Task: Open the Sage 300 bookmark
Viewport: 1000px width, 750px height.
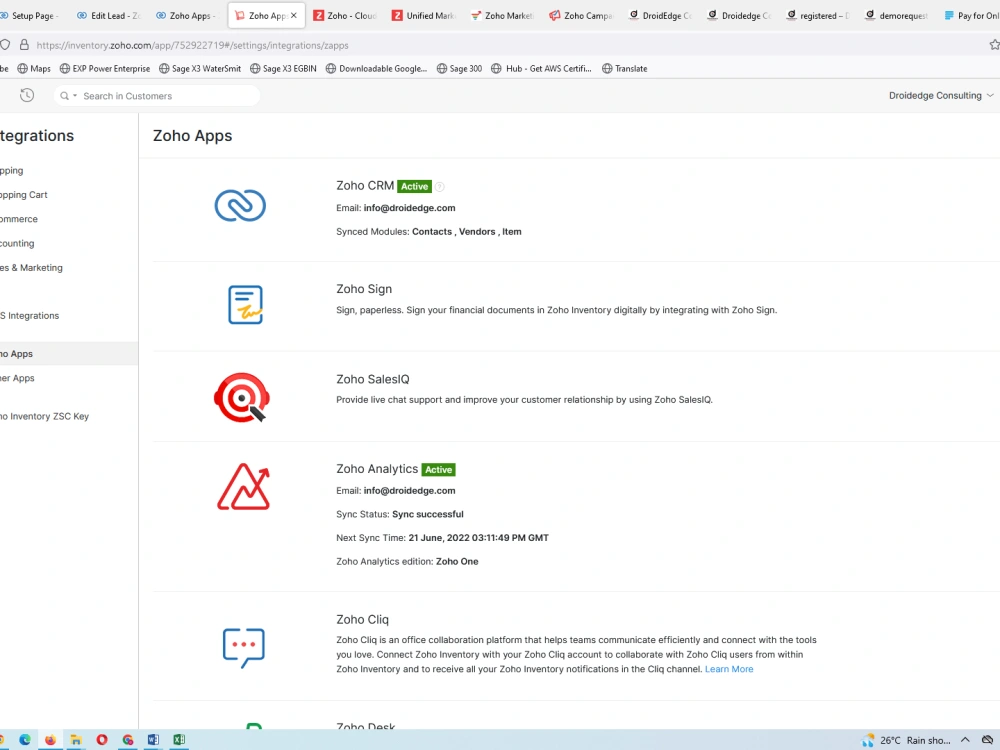Action: 459,68
